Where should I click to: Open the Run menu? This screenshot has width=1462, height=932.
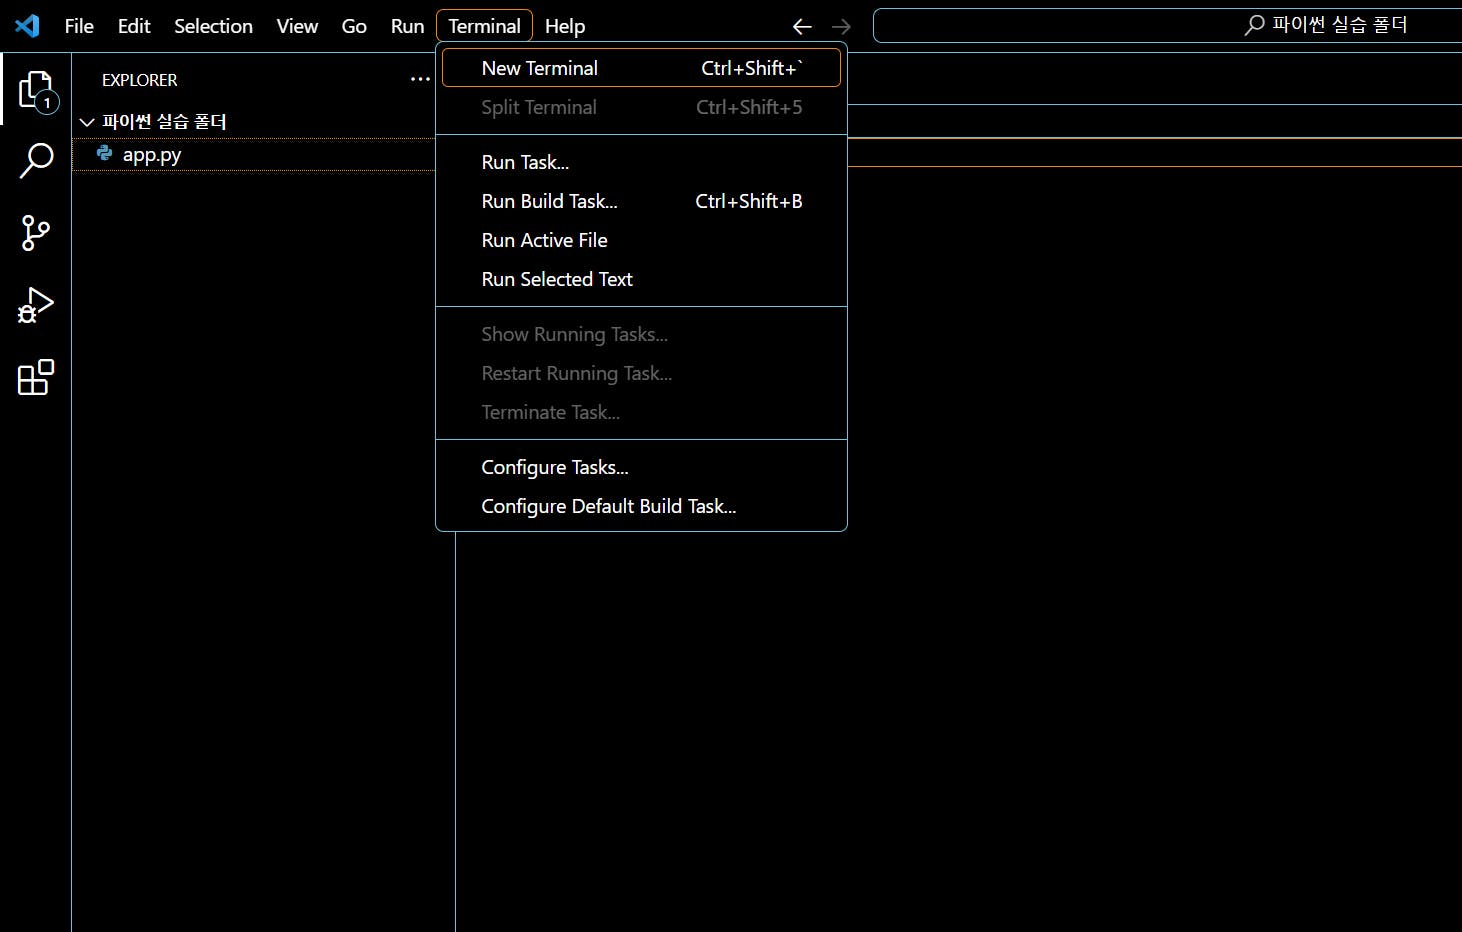(407, 26)
